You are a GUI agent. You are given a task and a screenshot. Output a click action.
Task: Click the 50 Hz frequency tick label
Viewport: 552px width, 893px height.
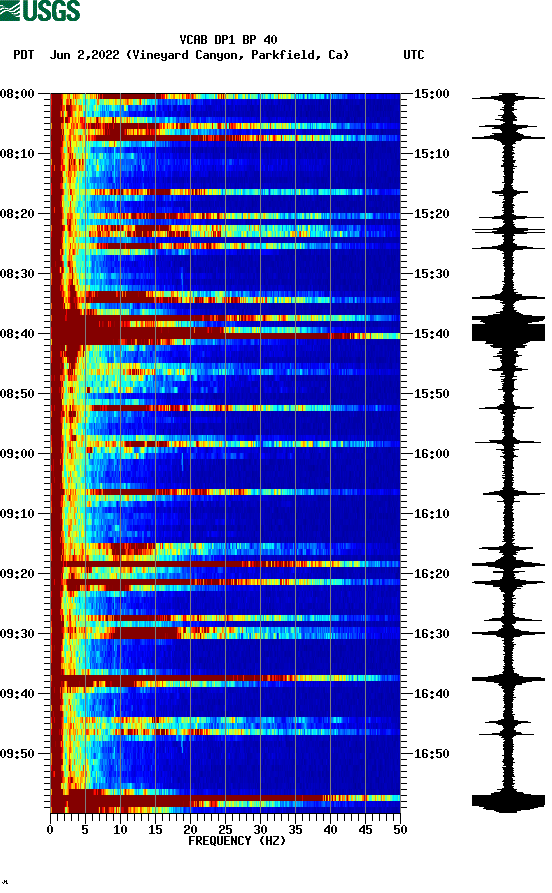pyautogui.click(x=400, y=830)
